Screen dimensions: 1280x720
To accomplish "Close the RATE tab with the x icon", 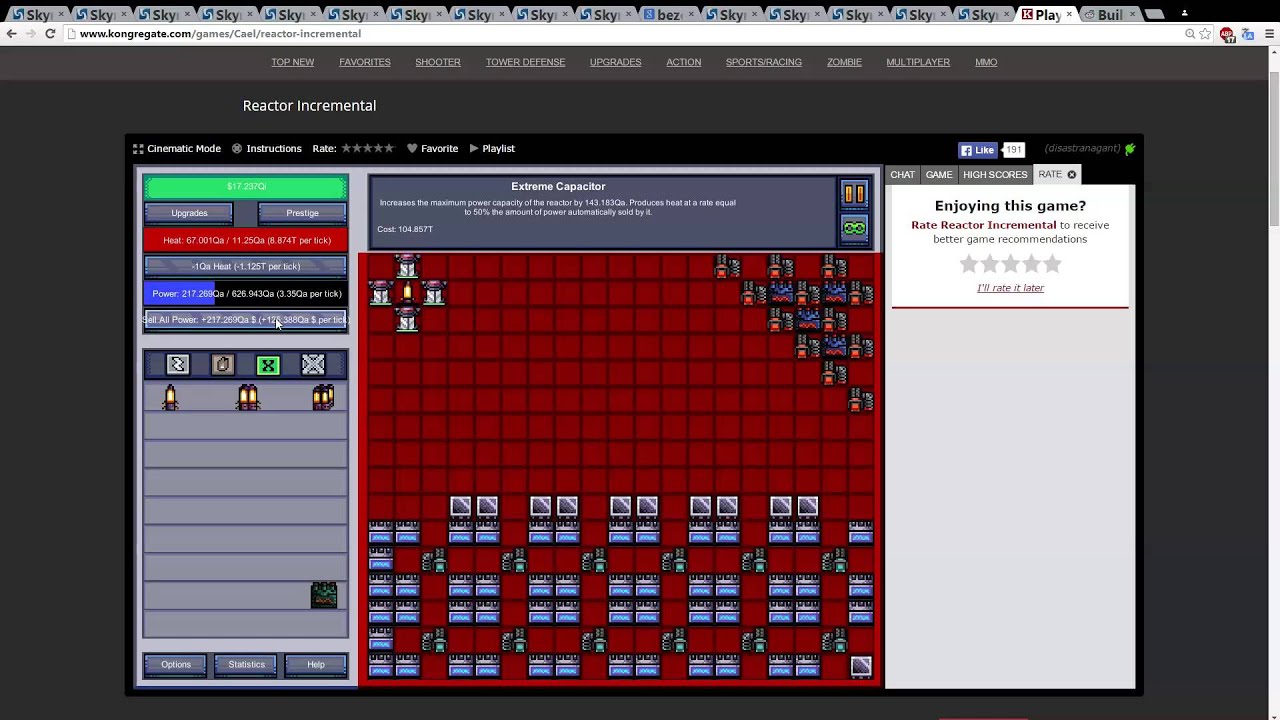I will coord(1071,174).
